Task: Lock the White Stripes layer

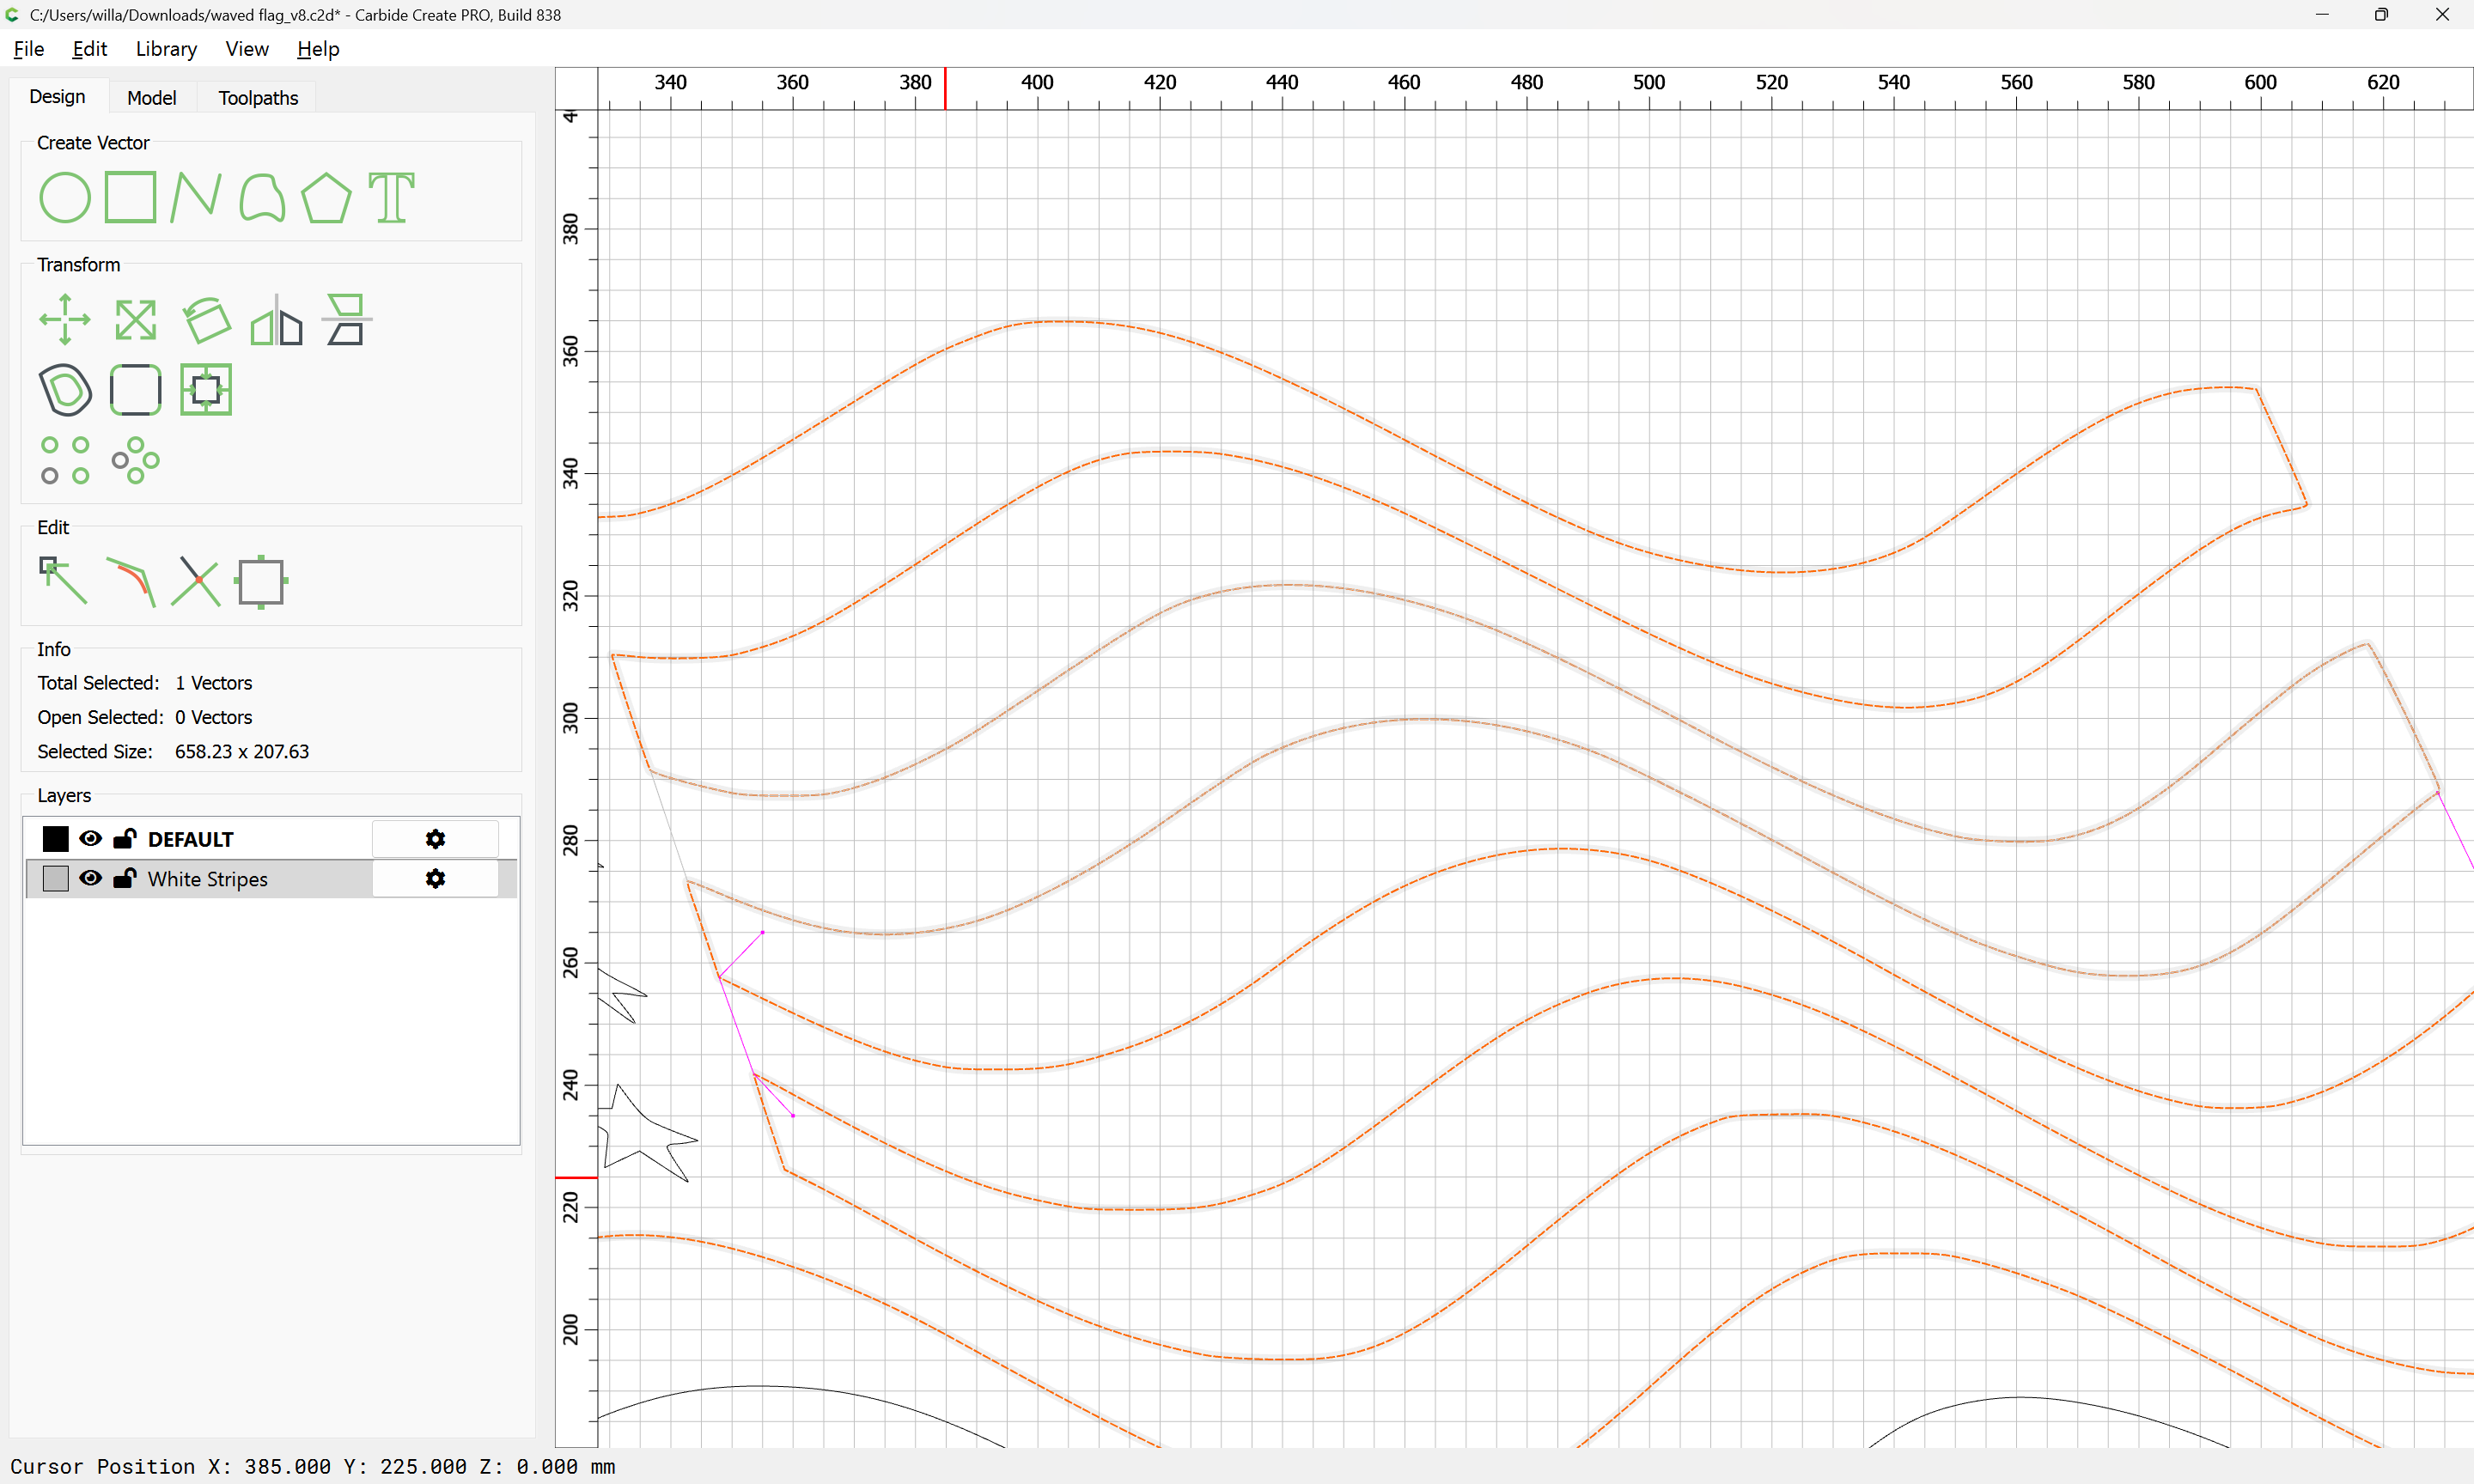Action: (x=124, y=878)
